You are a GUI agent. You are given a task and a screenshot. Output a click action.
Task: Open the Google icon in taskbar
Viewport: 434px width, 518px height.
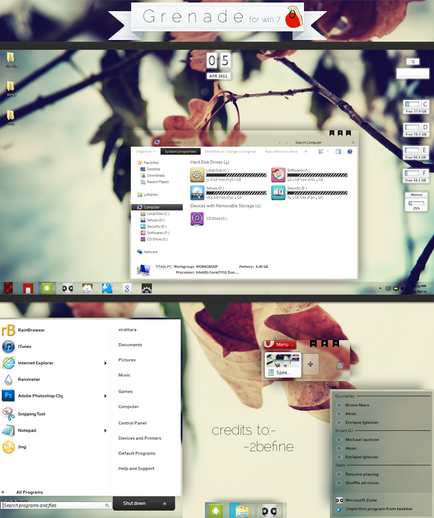(127, 288)
